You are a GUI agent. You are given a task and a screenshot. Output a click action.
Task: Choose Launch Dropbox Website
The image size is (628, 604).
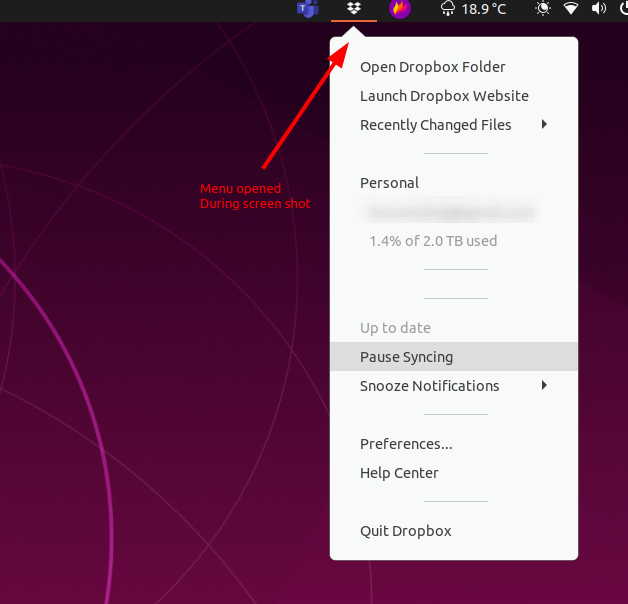454,96
